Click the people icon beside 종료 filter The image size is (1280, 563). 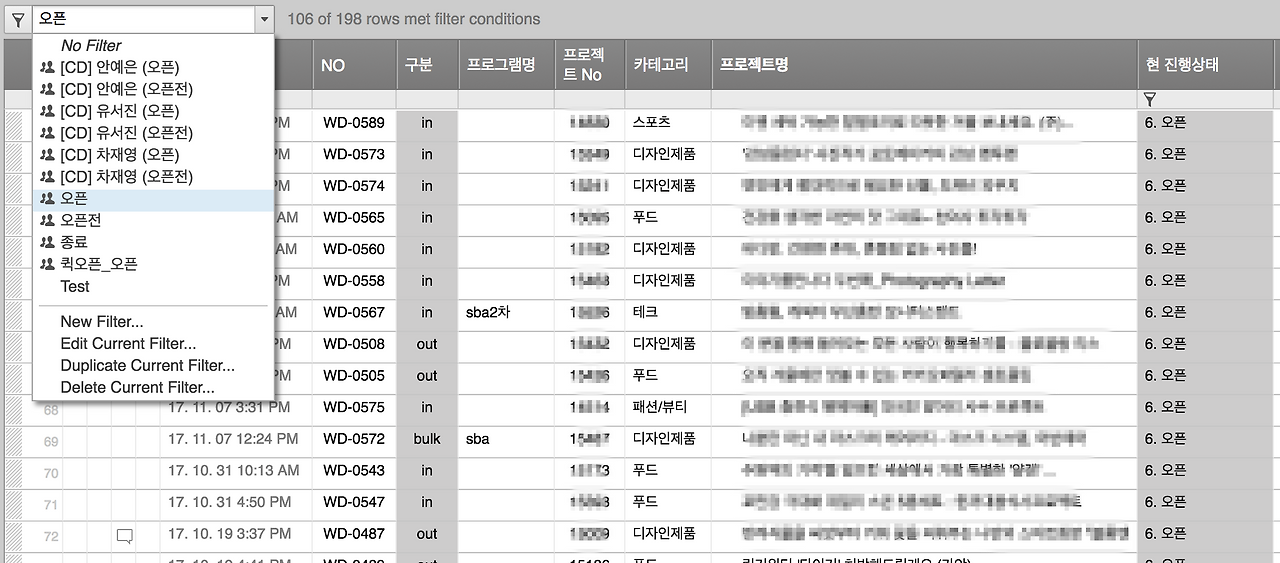point(47,243)
